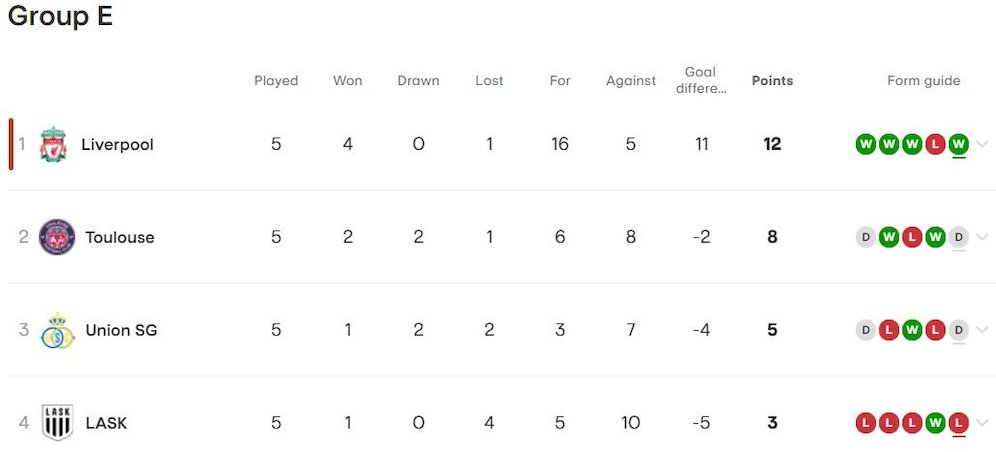
Task: Click Liverpool's latest underlined win badge
Action: 958,144
